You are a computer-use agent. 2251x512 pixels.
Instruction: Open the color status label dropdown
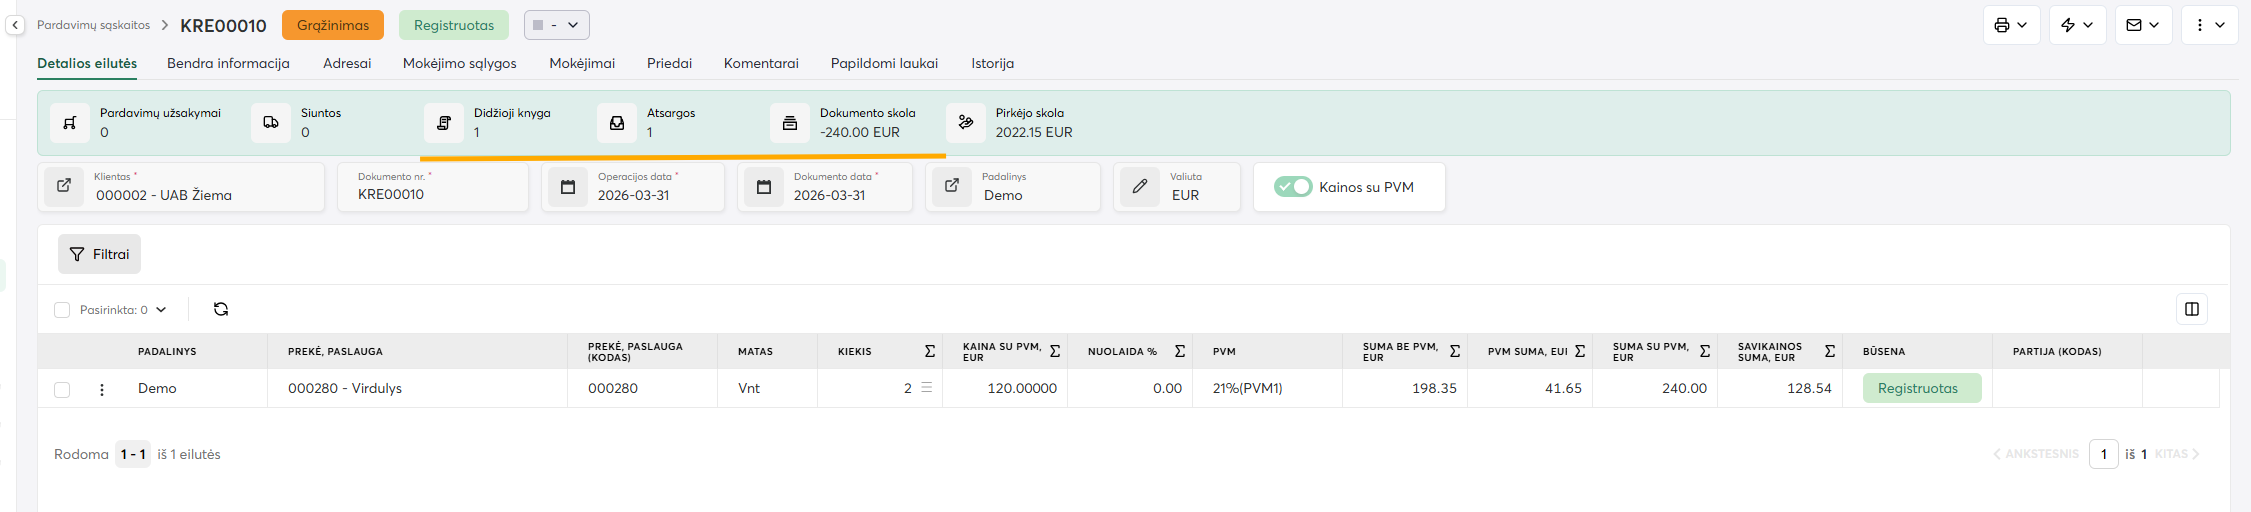(x=556, y=25)
